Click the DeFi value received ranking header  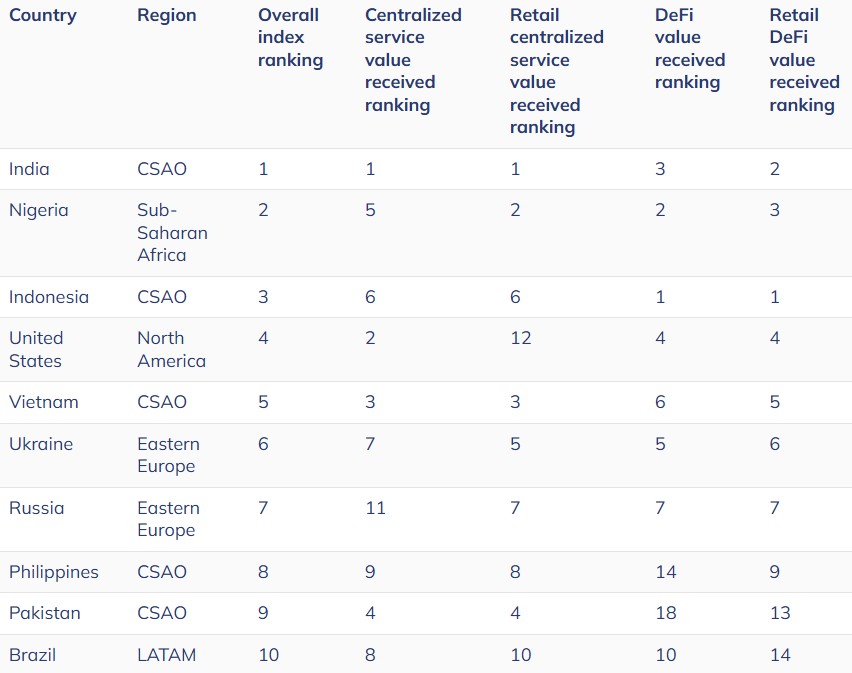pos(690,49)
